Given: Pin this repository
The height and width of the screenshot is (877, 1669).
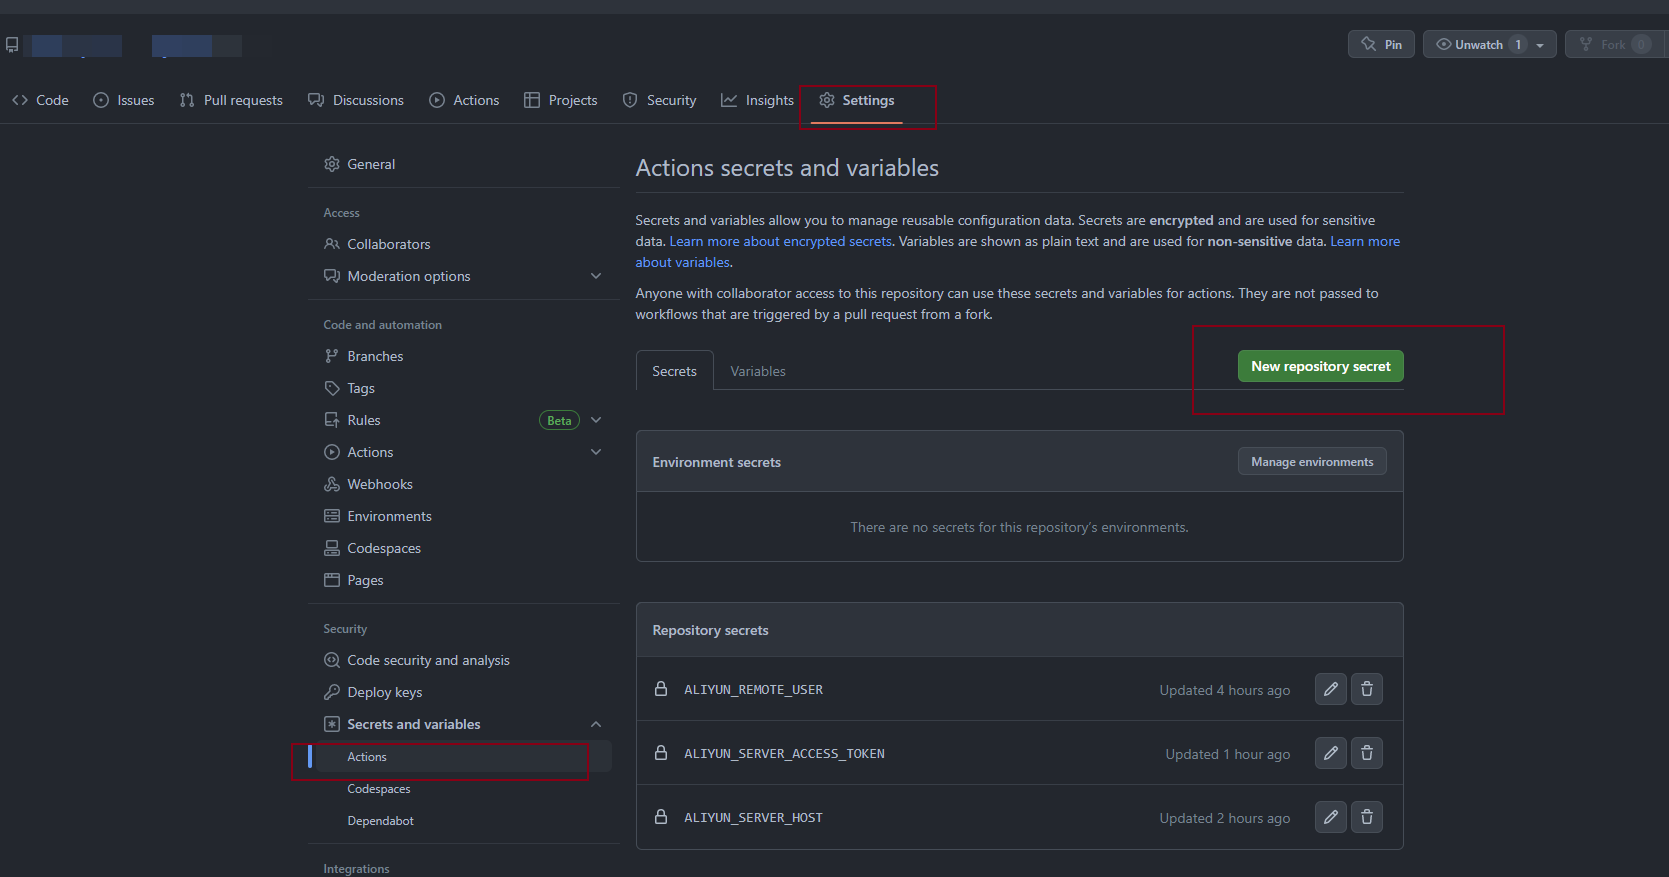Looking at the screenshot, I should click(1381, 44).
